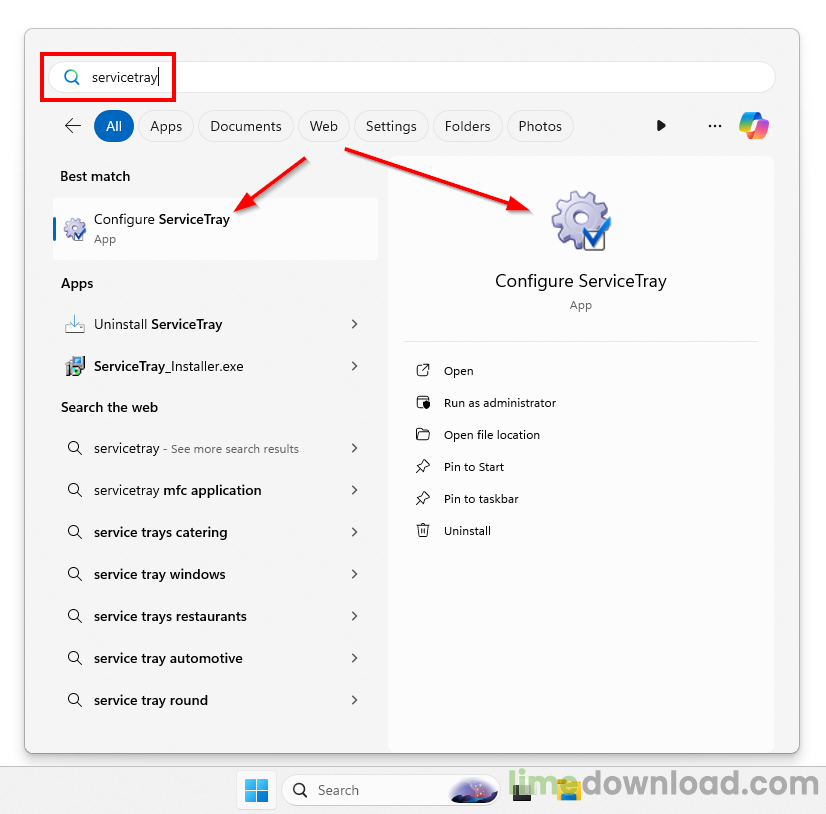Expand servicetray mfc application chevron
Image resolution: width=826 pixels, height=814 pixels.
[x=355, y=490]
